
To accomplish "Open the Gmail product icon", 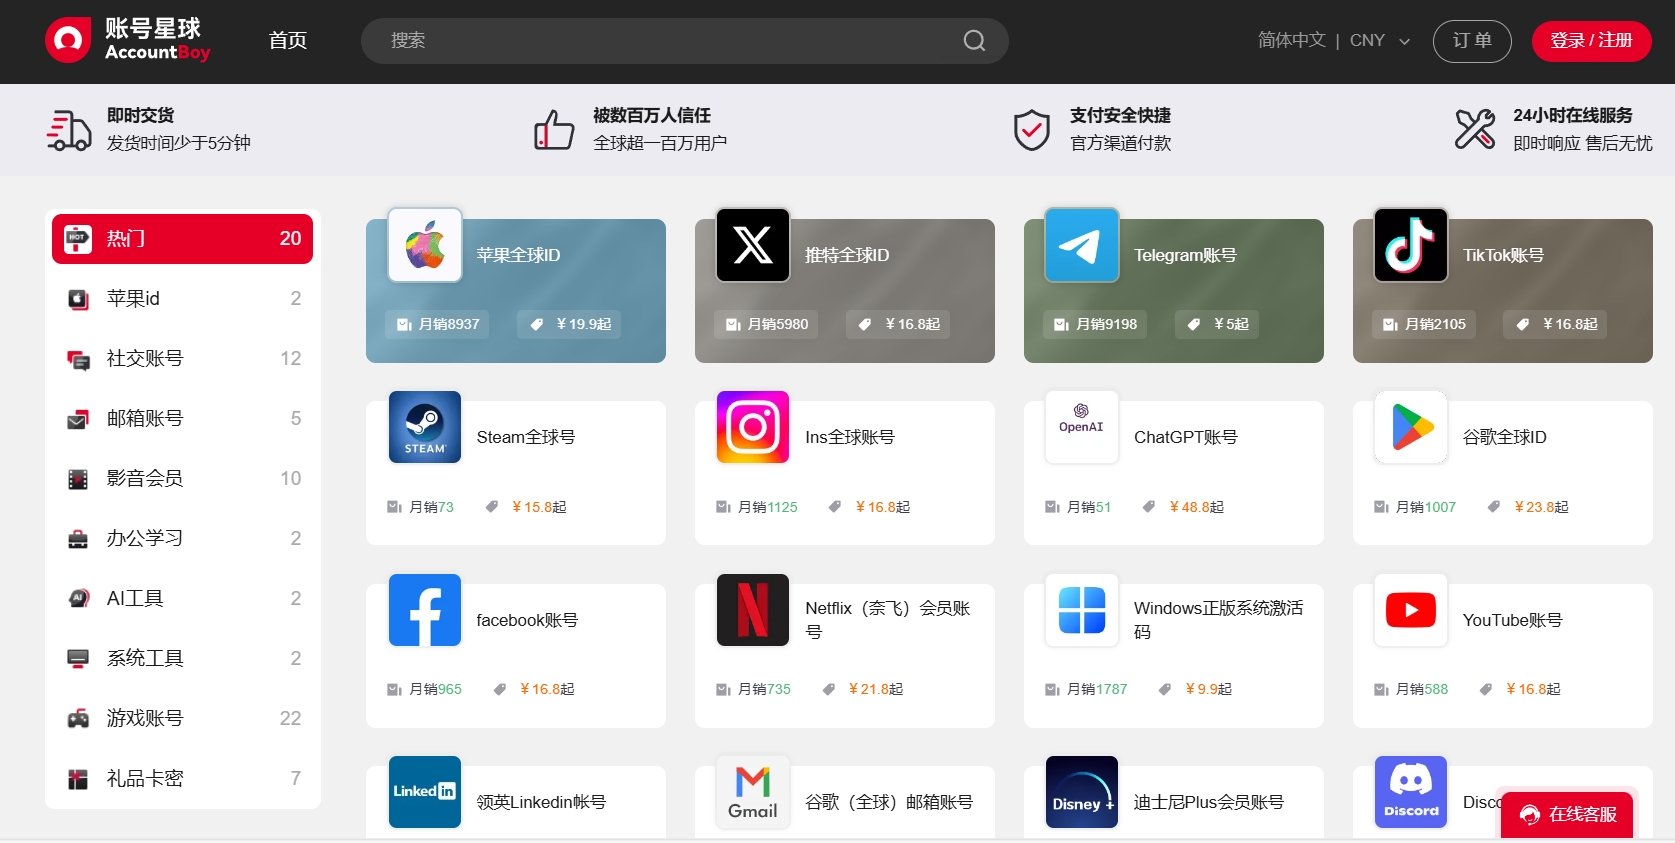I will [753, 792].
